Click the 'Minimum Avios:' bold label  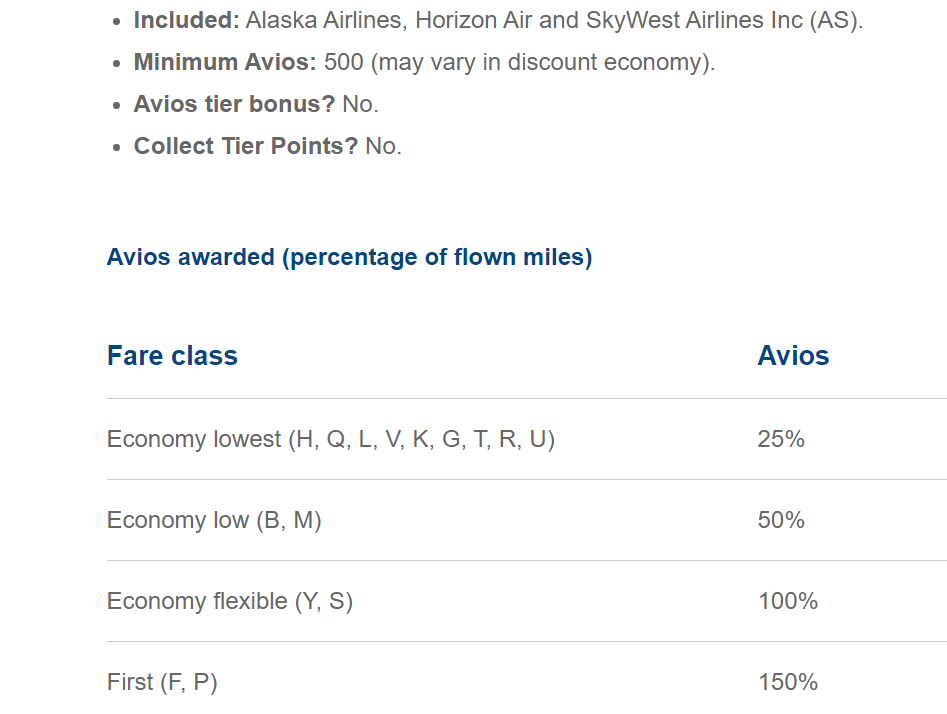tap(225, 62)
